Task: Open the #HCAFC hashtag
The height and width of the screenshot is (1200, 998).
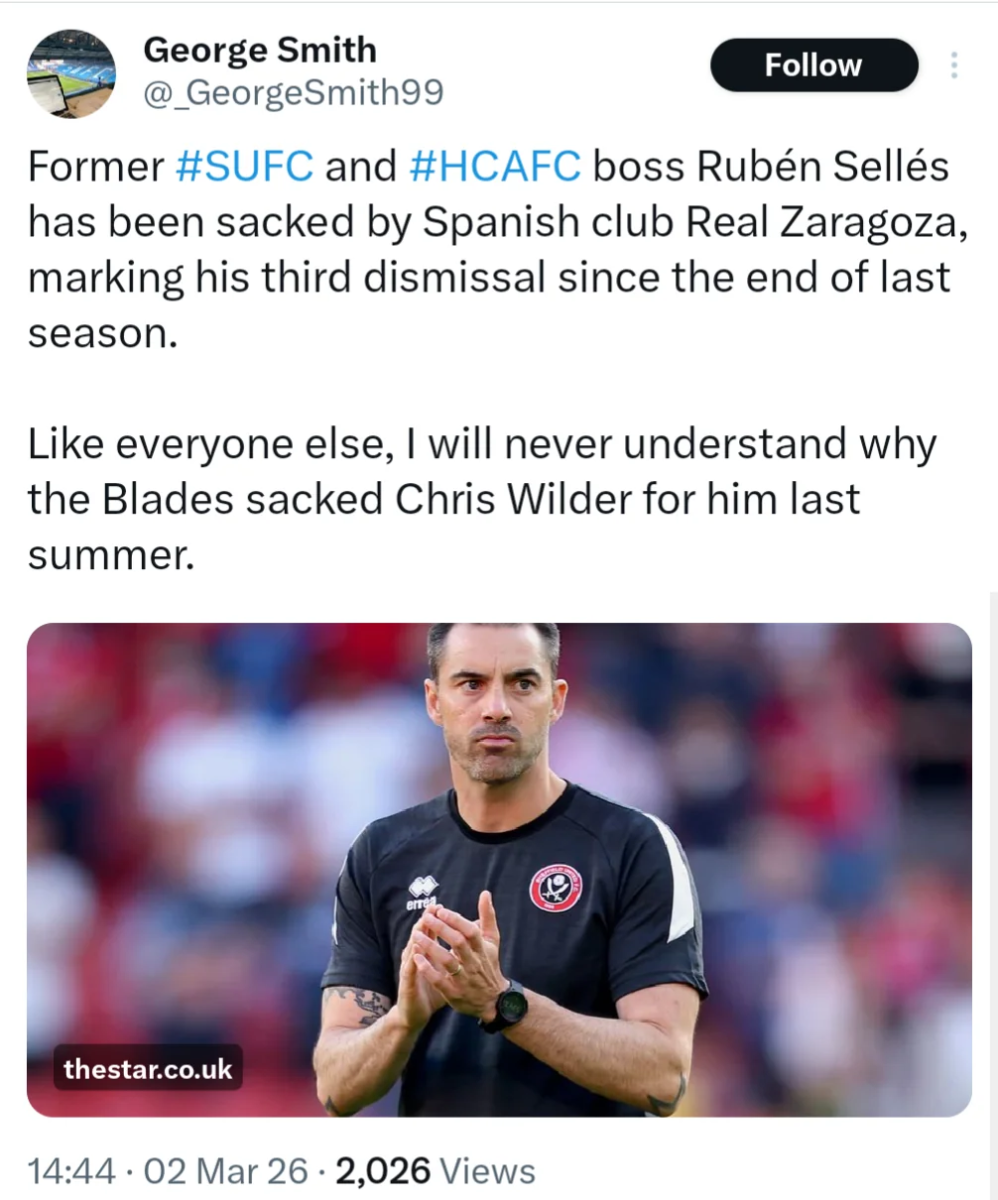Action: tap(495, 167)
